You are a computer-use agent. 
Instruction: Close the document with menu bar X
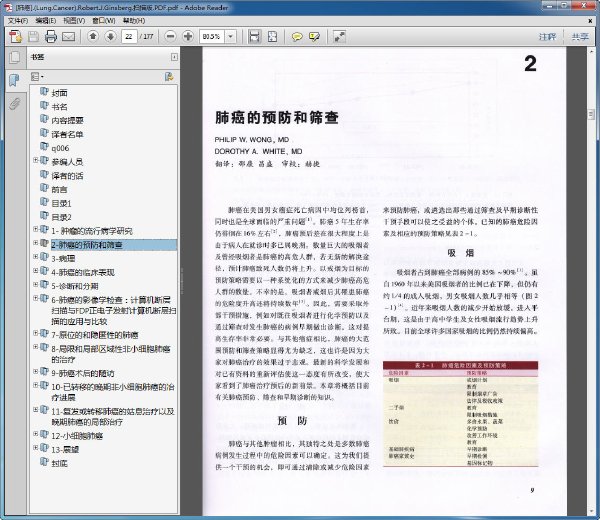(x=590, y=21)
